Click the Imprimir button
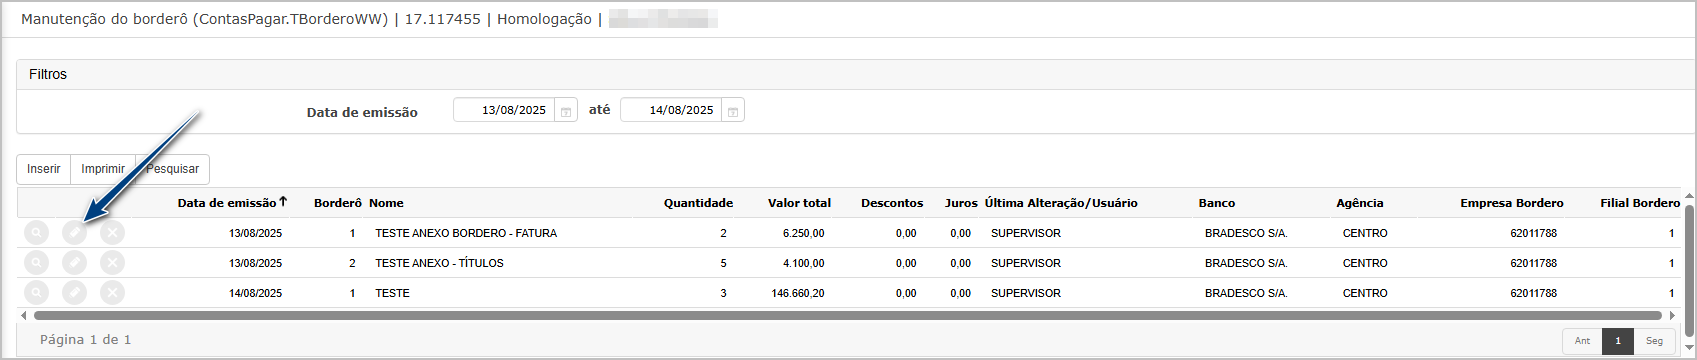Screen dimensions: 1697x360 pos(103,169)
